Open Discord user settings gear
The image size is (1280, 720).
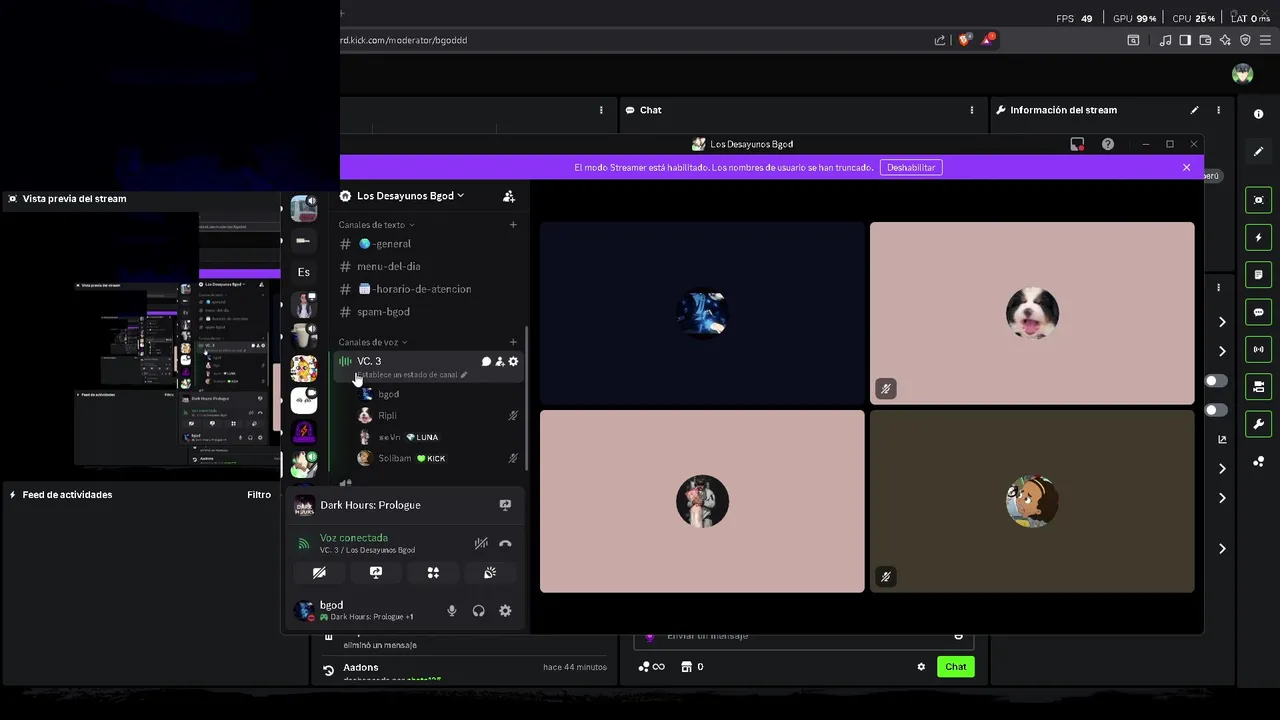pos(505,611)
